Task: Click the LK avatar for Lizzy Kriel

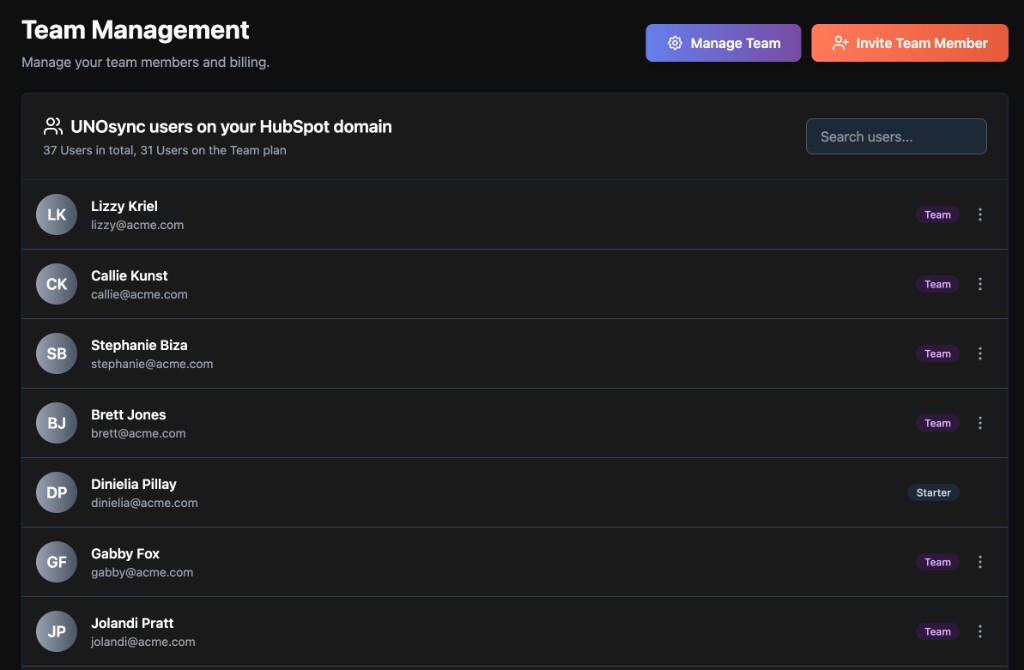Action: 57,215
